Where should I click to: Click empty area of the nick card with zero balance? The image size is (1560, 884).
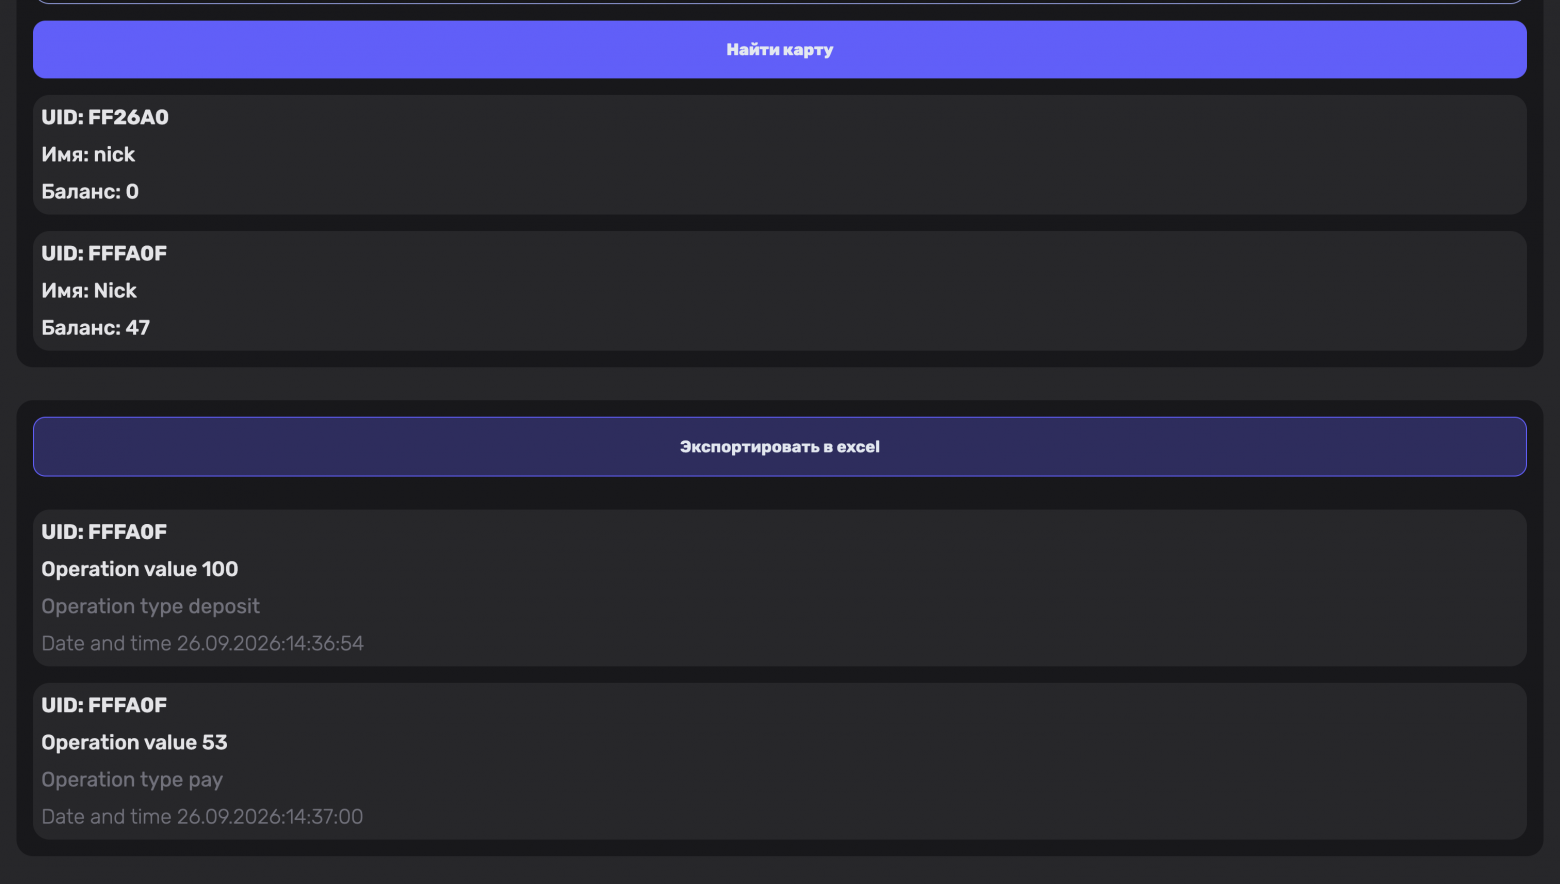[900, 155]
